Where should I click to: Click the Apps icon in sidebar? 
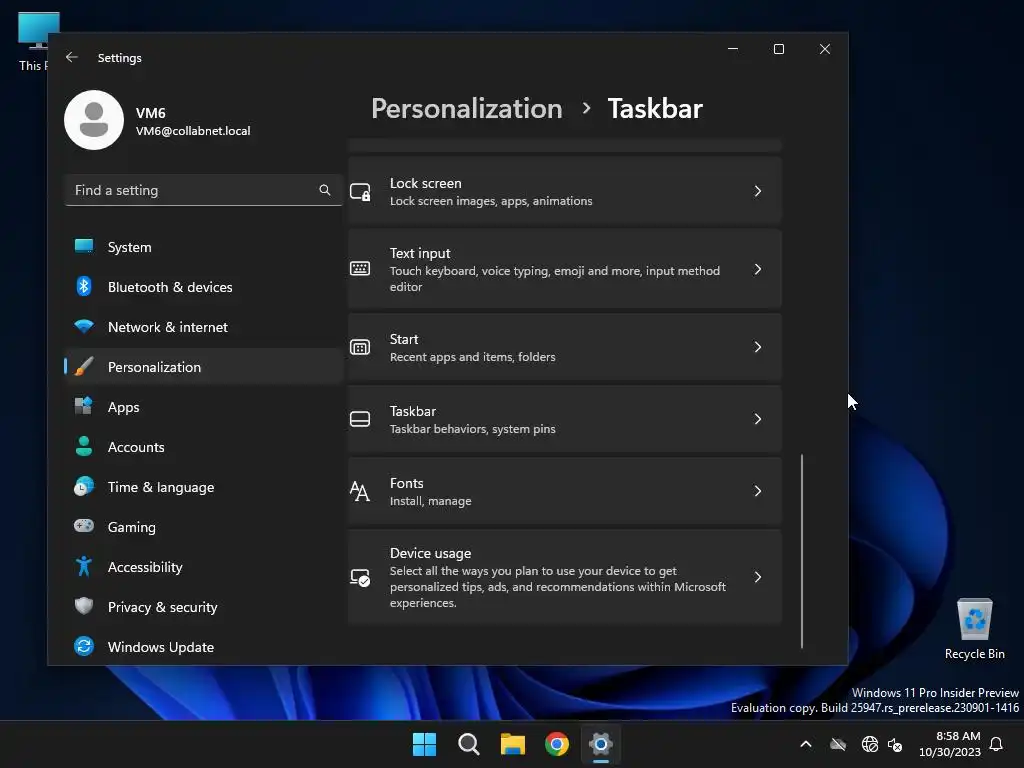[84, 406]
